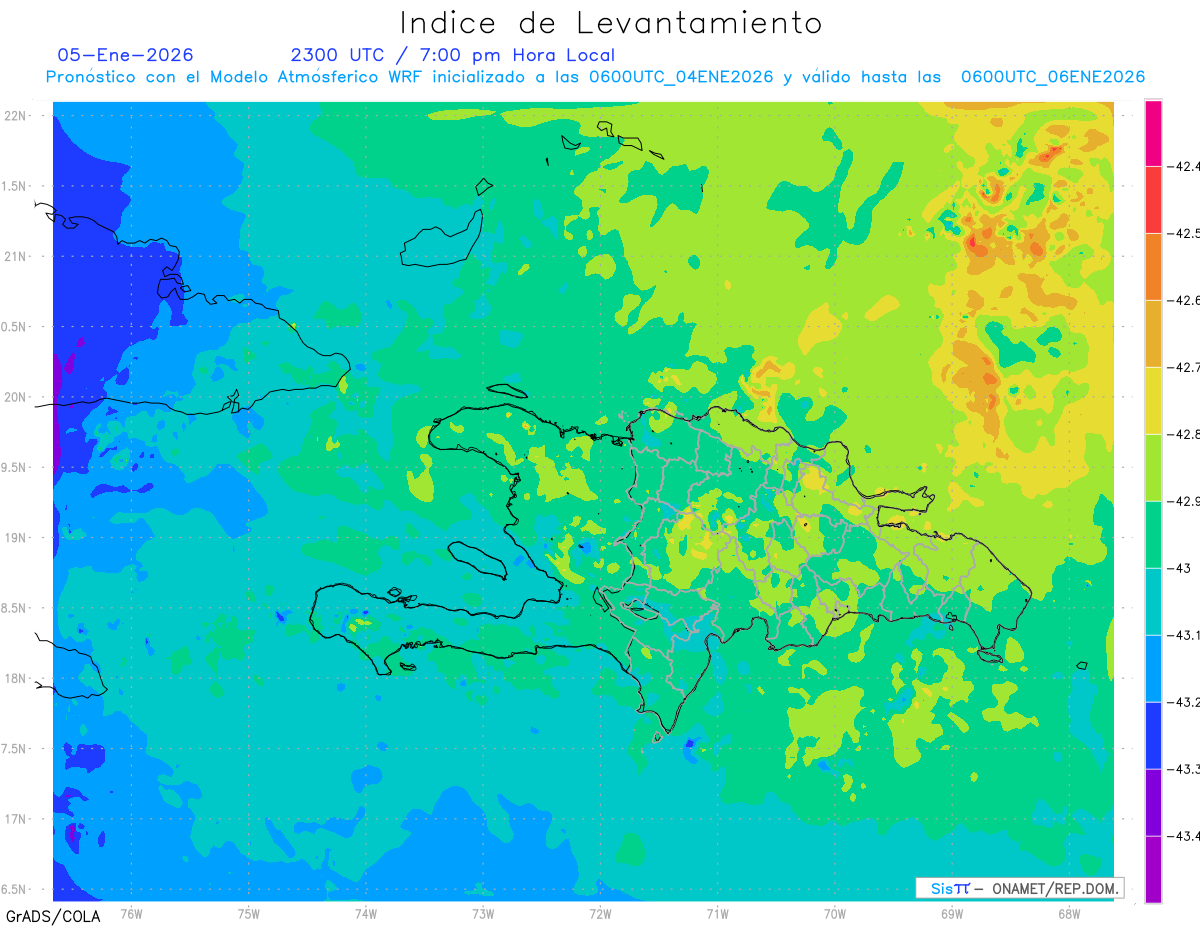Click the '18N' latitude label

pos(16,678)
